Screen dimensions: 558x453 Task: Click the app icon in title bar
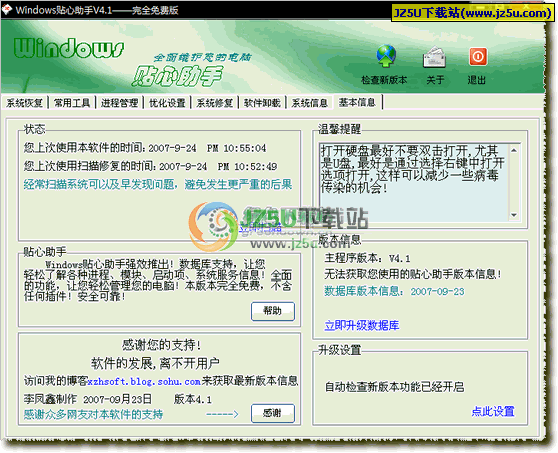6,10
